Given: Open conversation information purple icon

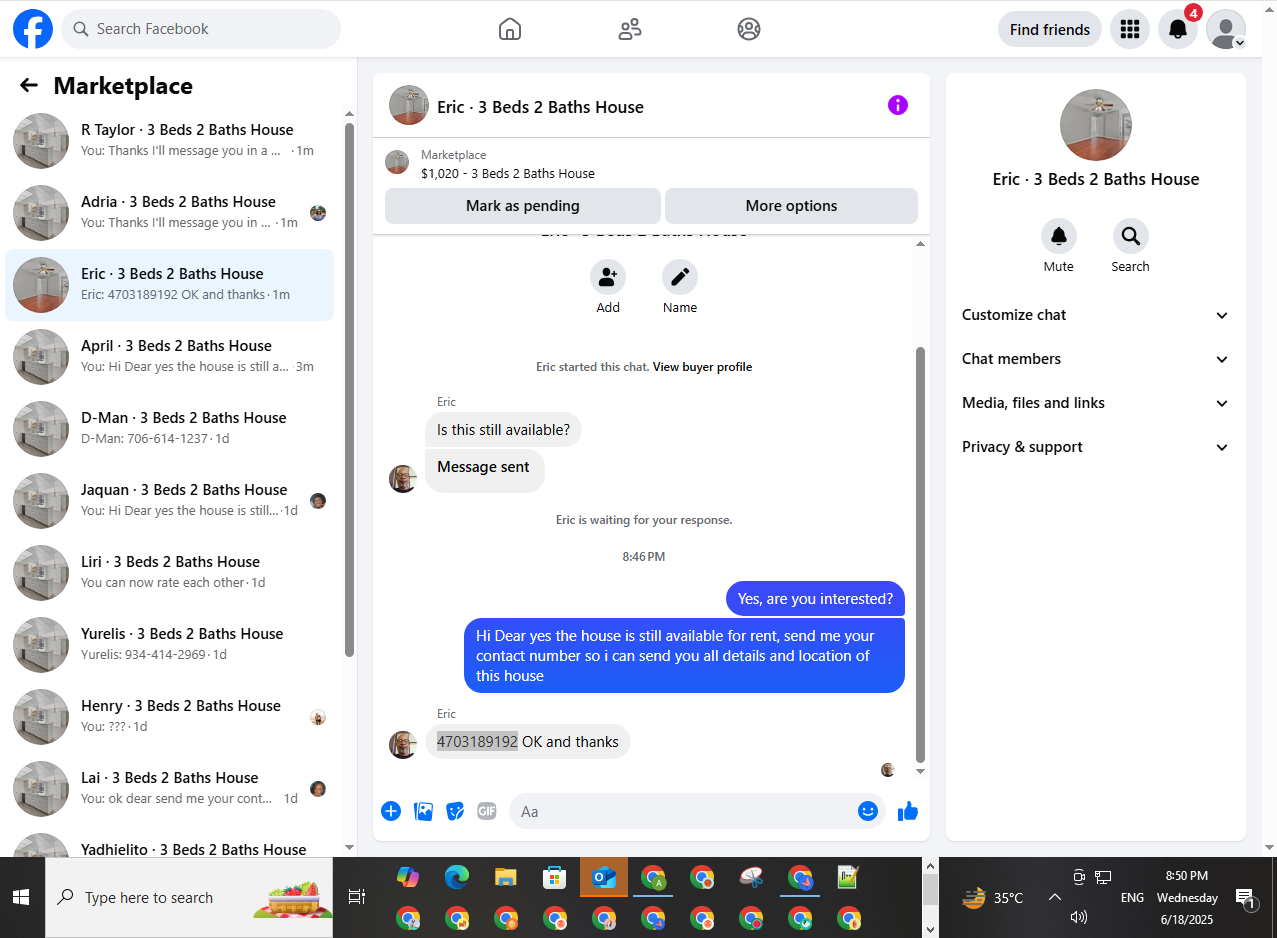Looking at the screenshot, I should (x=898, y=105).
